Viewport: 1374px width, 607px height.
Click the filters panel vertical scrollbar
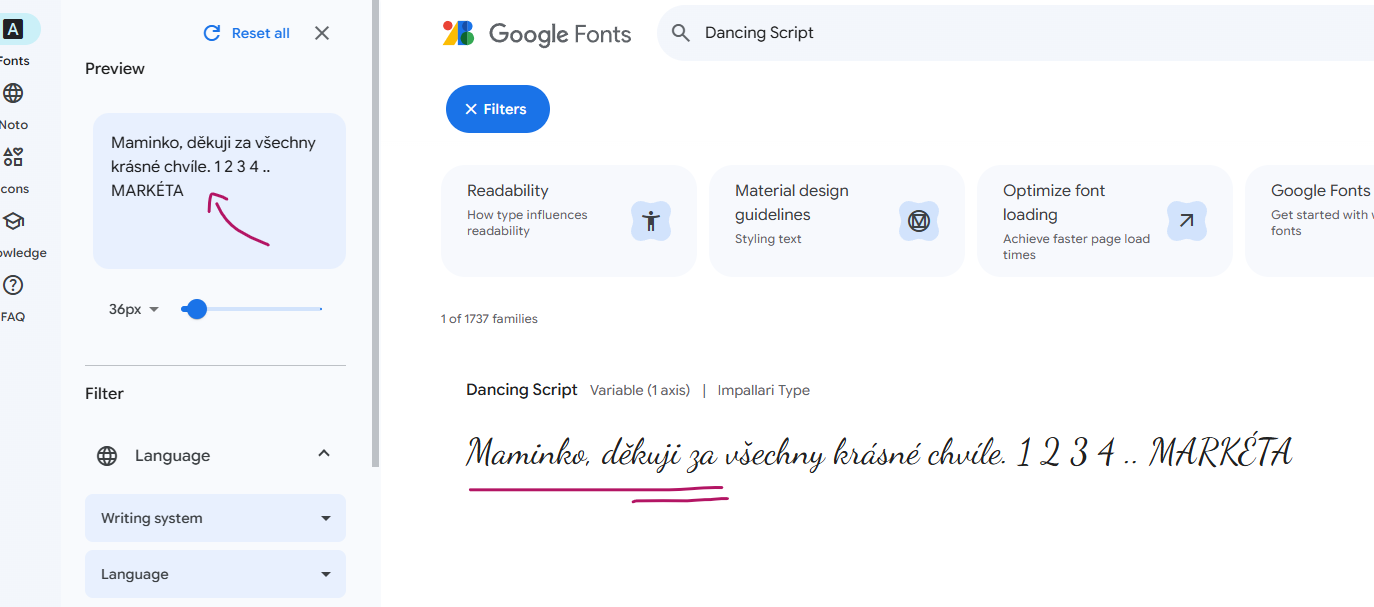376,233
